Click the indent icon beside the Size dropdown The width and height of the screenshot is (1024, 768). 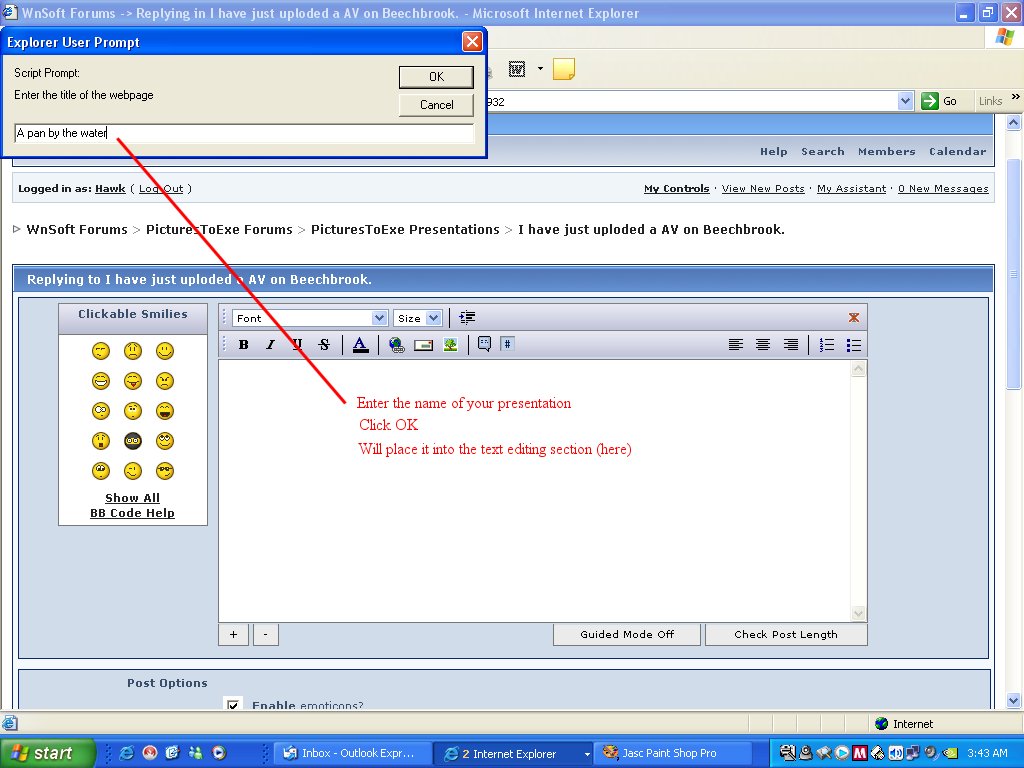pyautogui.click(x=467, y=318)
